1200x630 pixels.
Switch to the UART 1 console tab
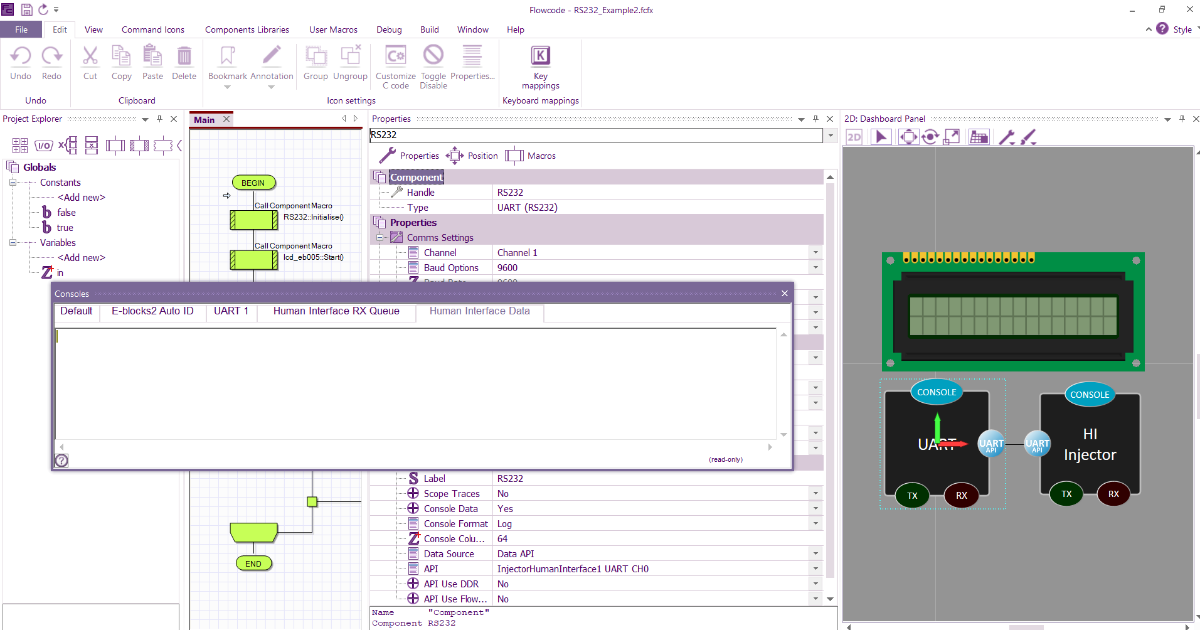(231, 311)
